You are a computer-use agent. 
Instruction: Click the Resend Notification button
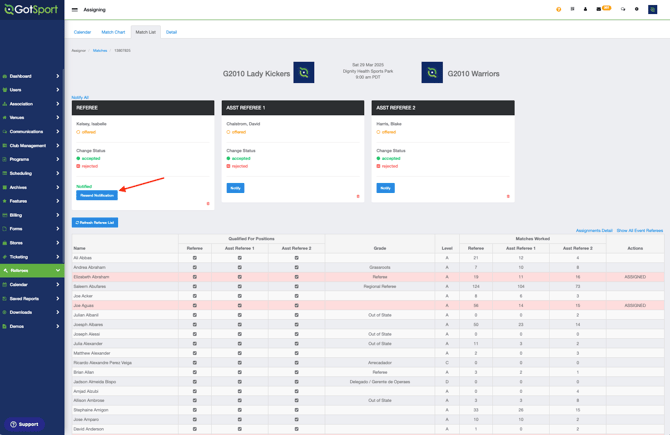click(97, 195)
